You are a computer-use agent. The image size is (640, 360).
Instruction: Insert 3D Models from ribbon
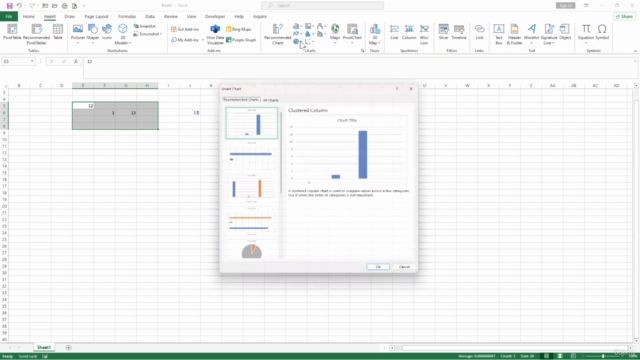122,34
